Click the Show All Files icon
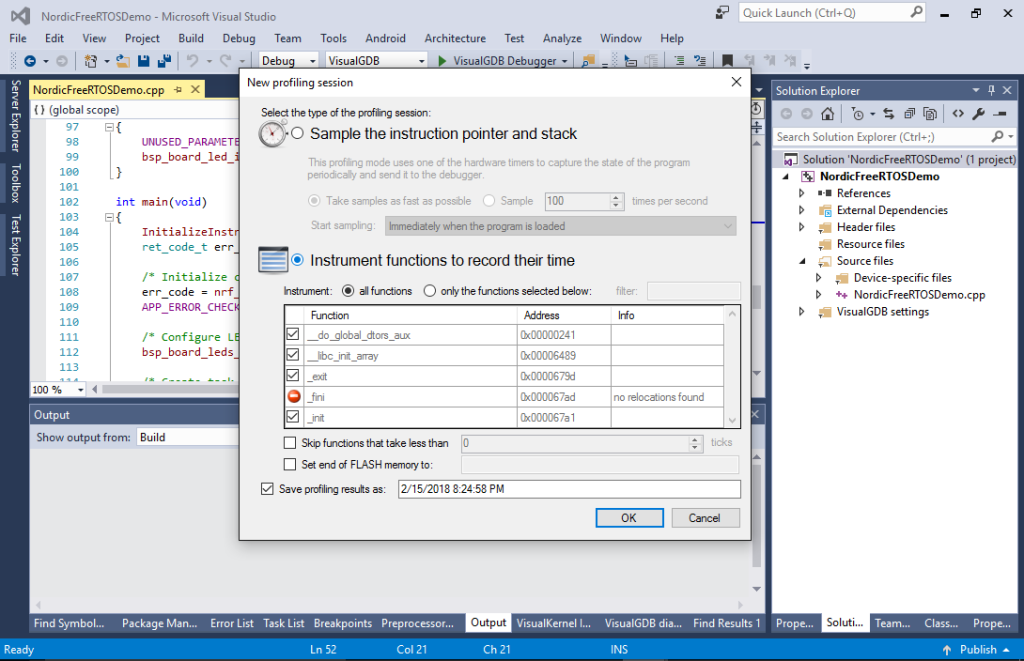 (x=929, y=114)
